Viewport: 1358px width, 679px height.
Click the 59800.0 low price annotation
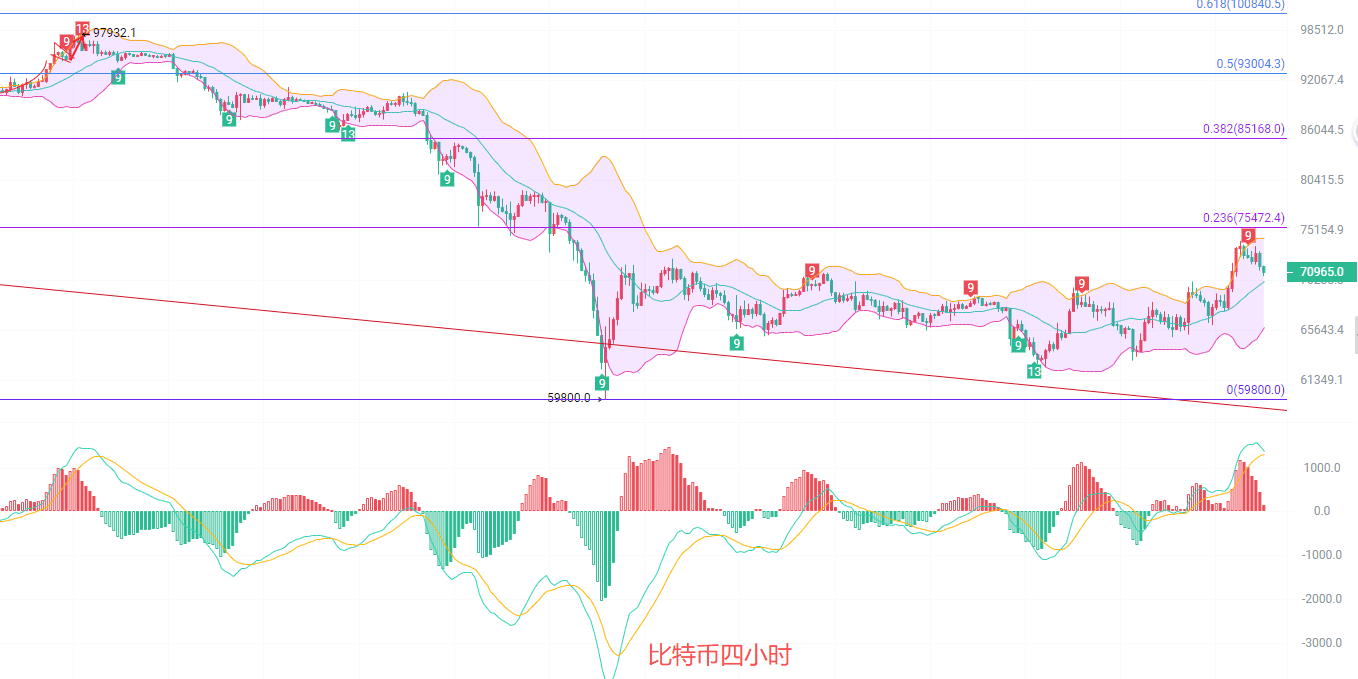point(568,397)
